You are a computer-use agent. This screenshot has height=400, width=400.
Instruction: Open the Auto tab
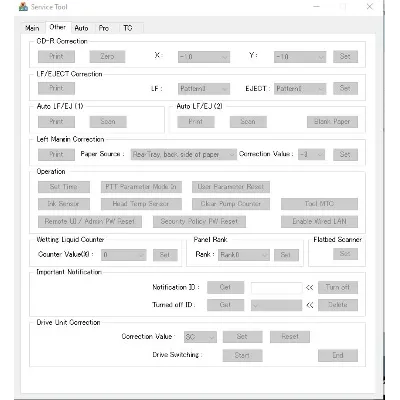81,28
